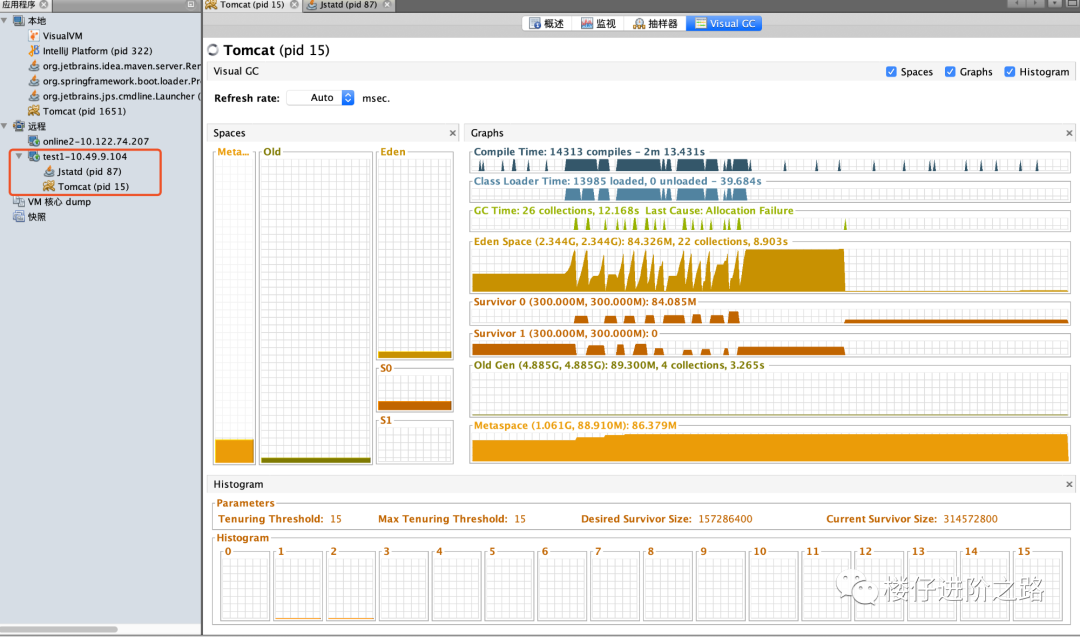The width and height of the screenshot is (1080, 637).
Task: Click the Tenuring Threshold value 15
Action: tap(335, 519)
